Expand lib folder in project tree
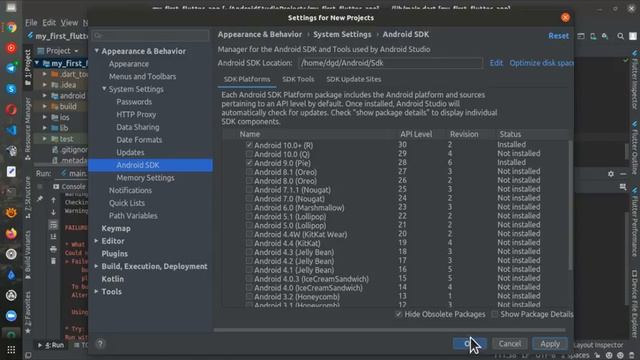The width and height of the screenshot is (640, 360). (x=44, y=128)
